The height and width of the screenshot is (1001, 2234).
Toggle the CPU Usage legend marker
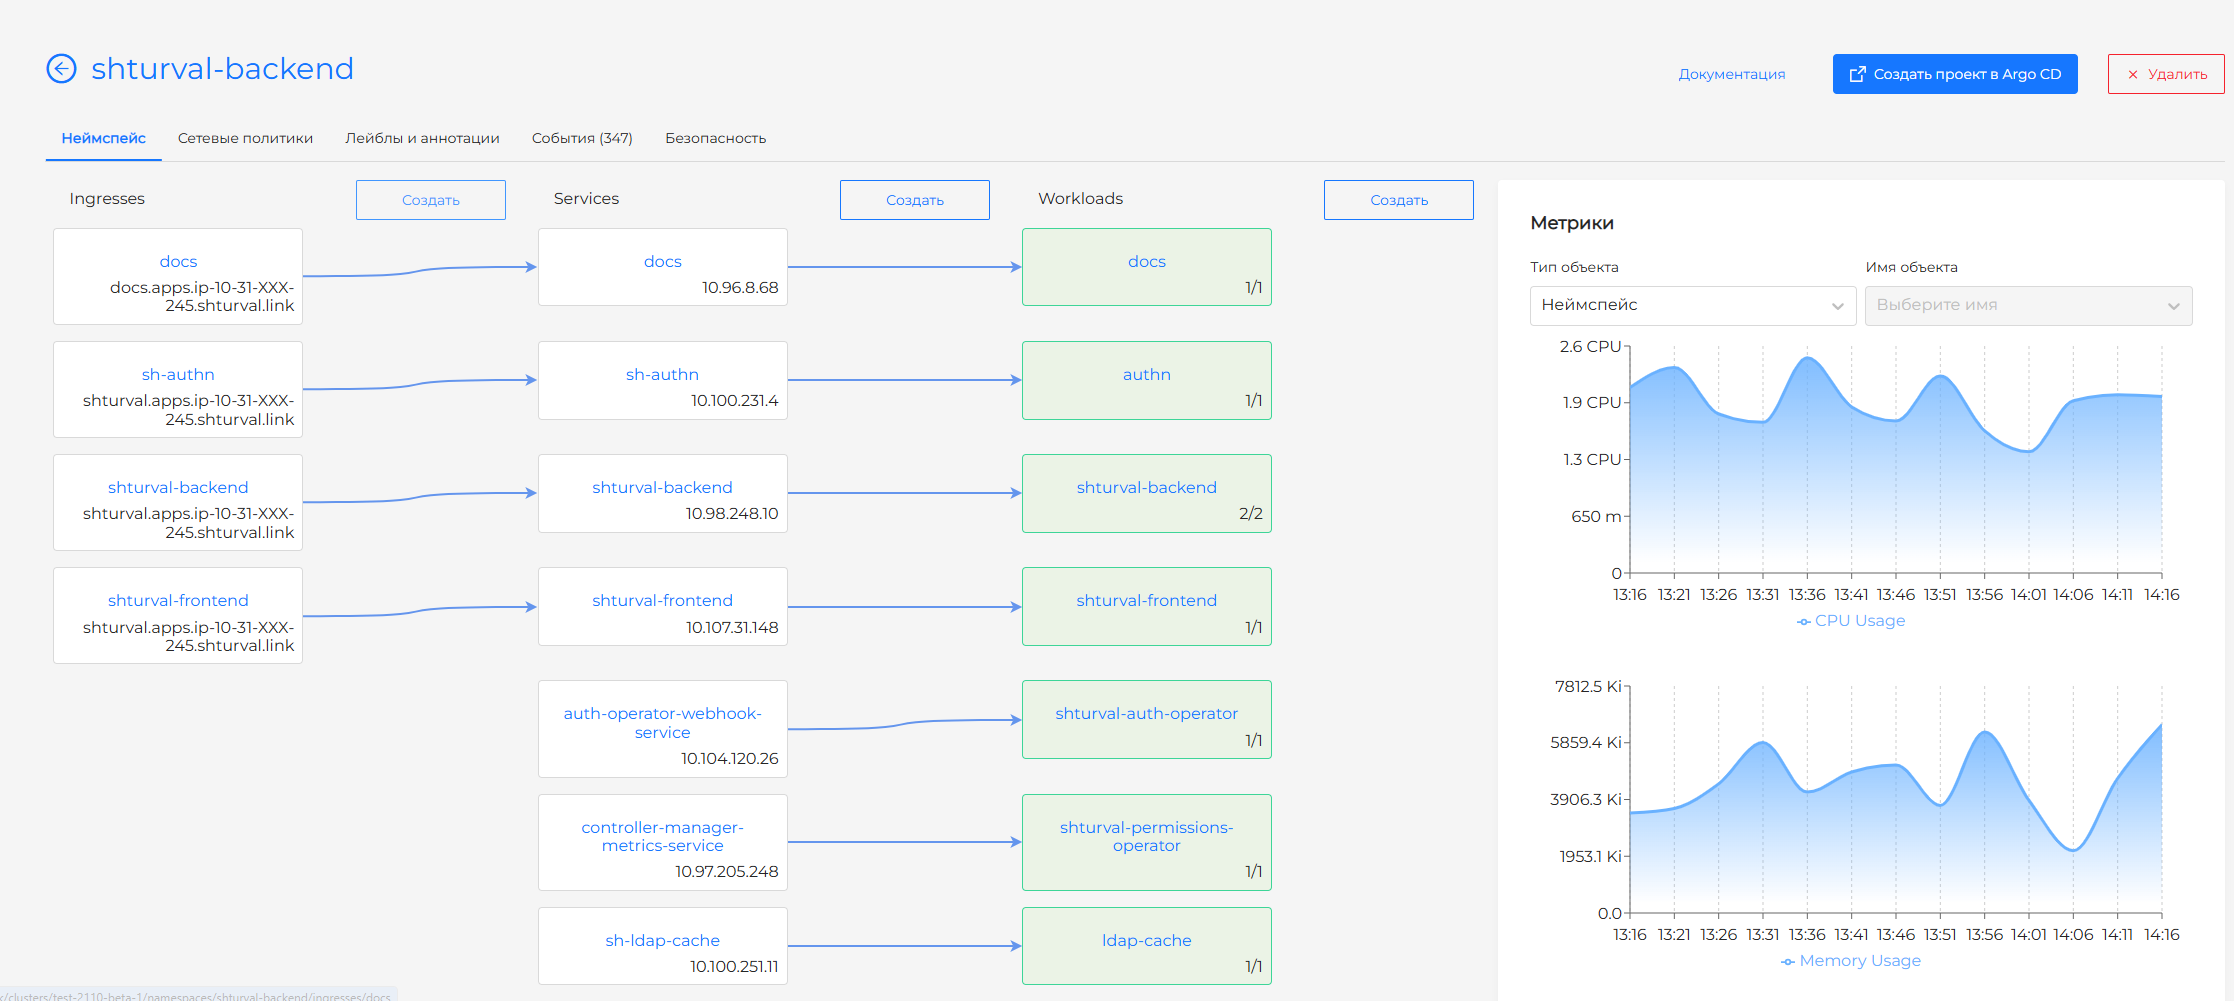[1804, 621]
